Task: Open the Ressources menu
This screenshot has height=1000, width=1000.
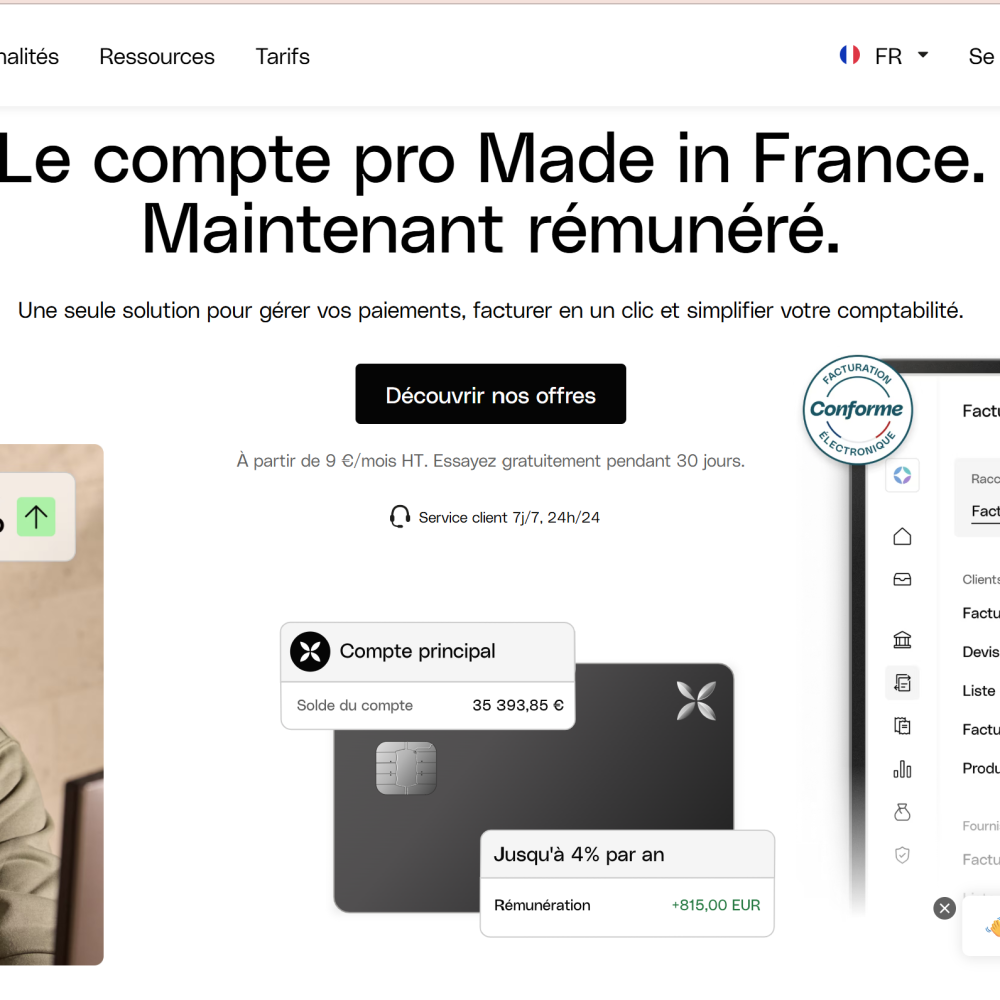Action: pos(157,57)
